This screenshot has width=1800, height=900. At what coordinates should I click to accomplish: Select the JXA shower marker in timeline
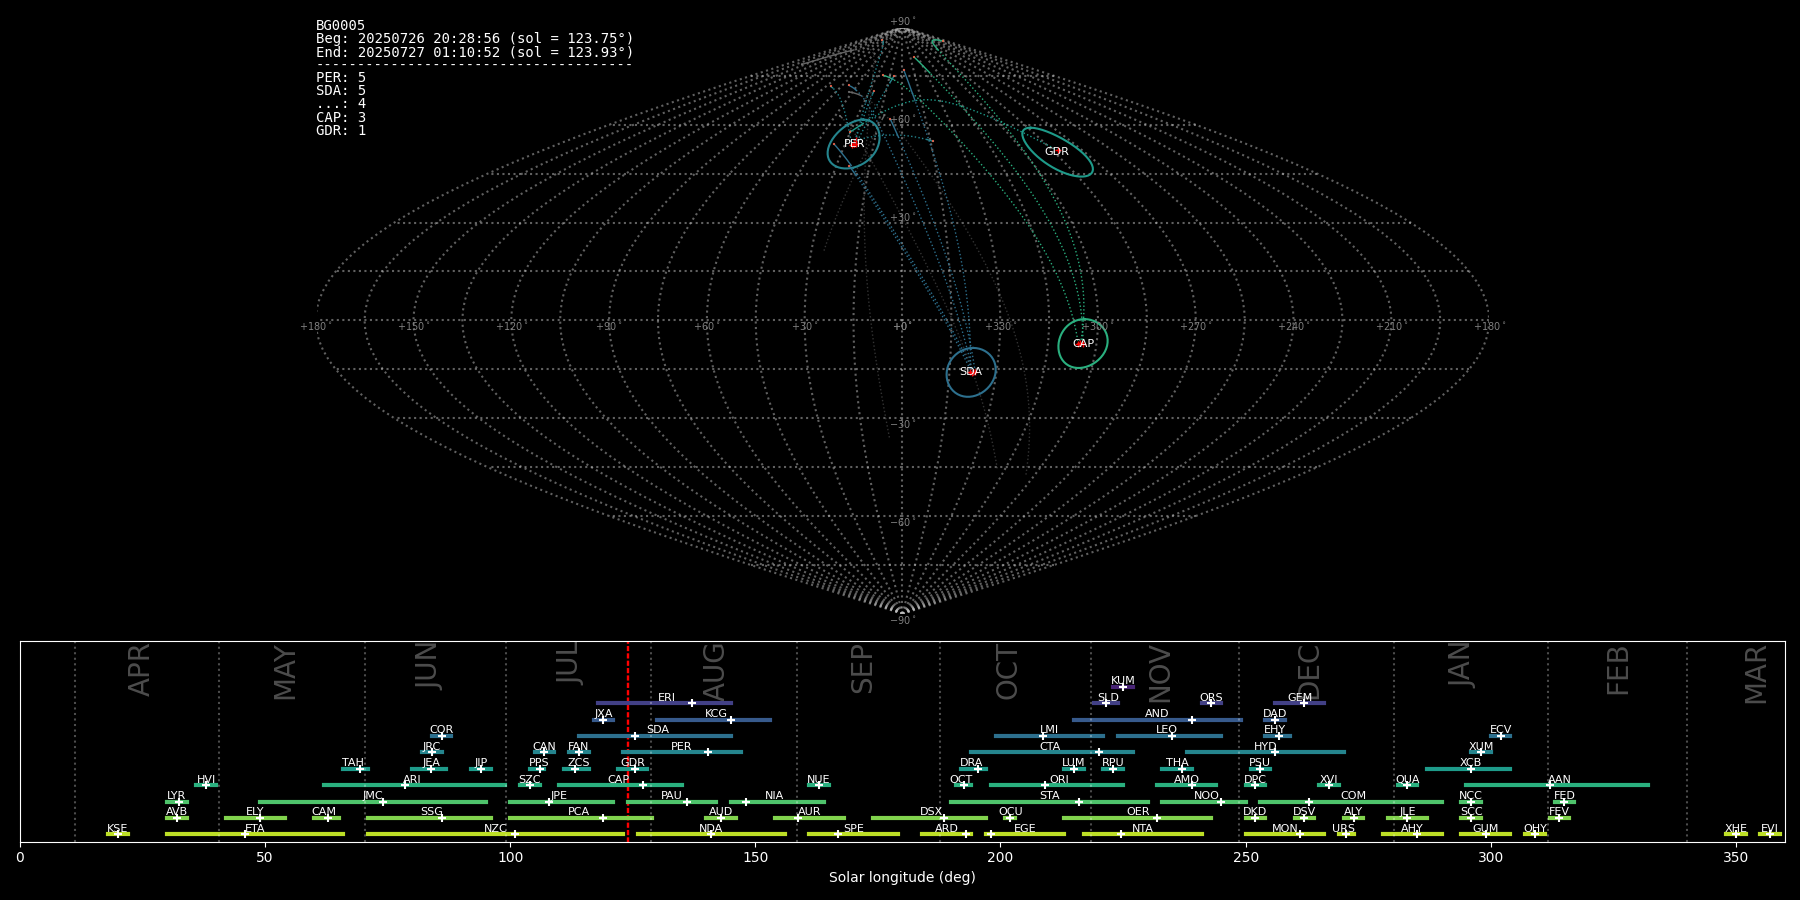603,719
